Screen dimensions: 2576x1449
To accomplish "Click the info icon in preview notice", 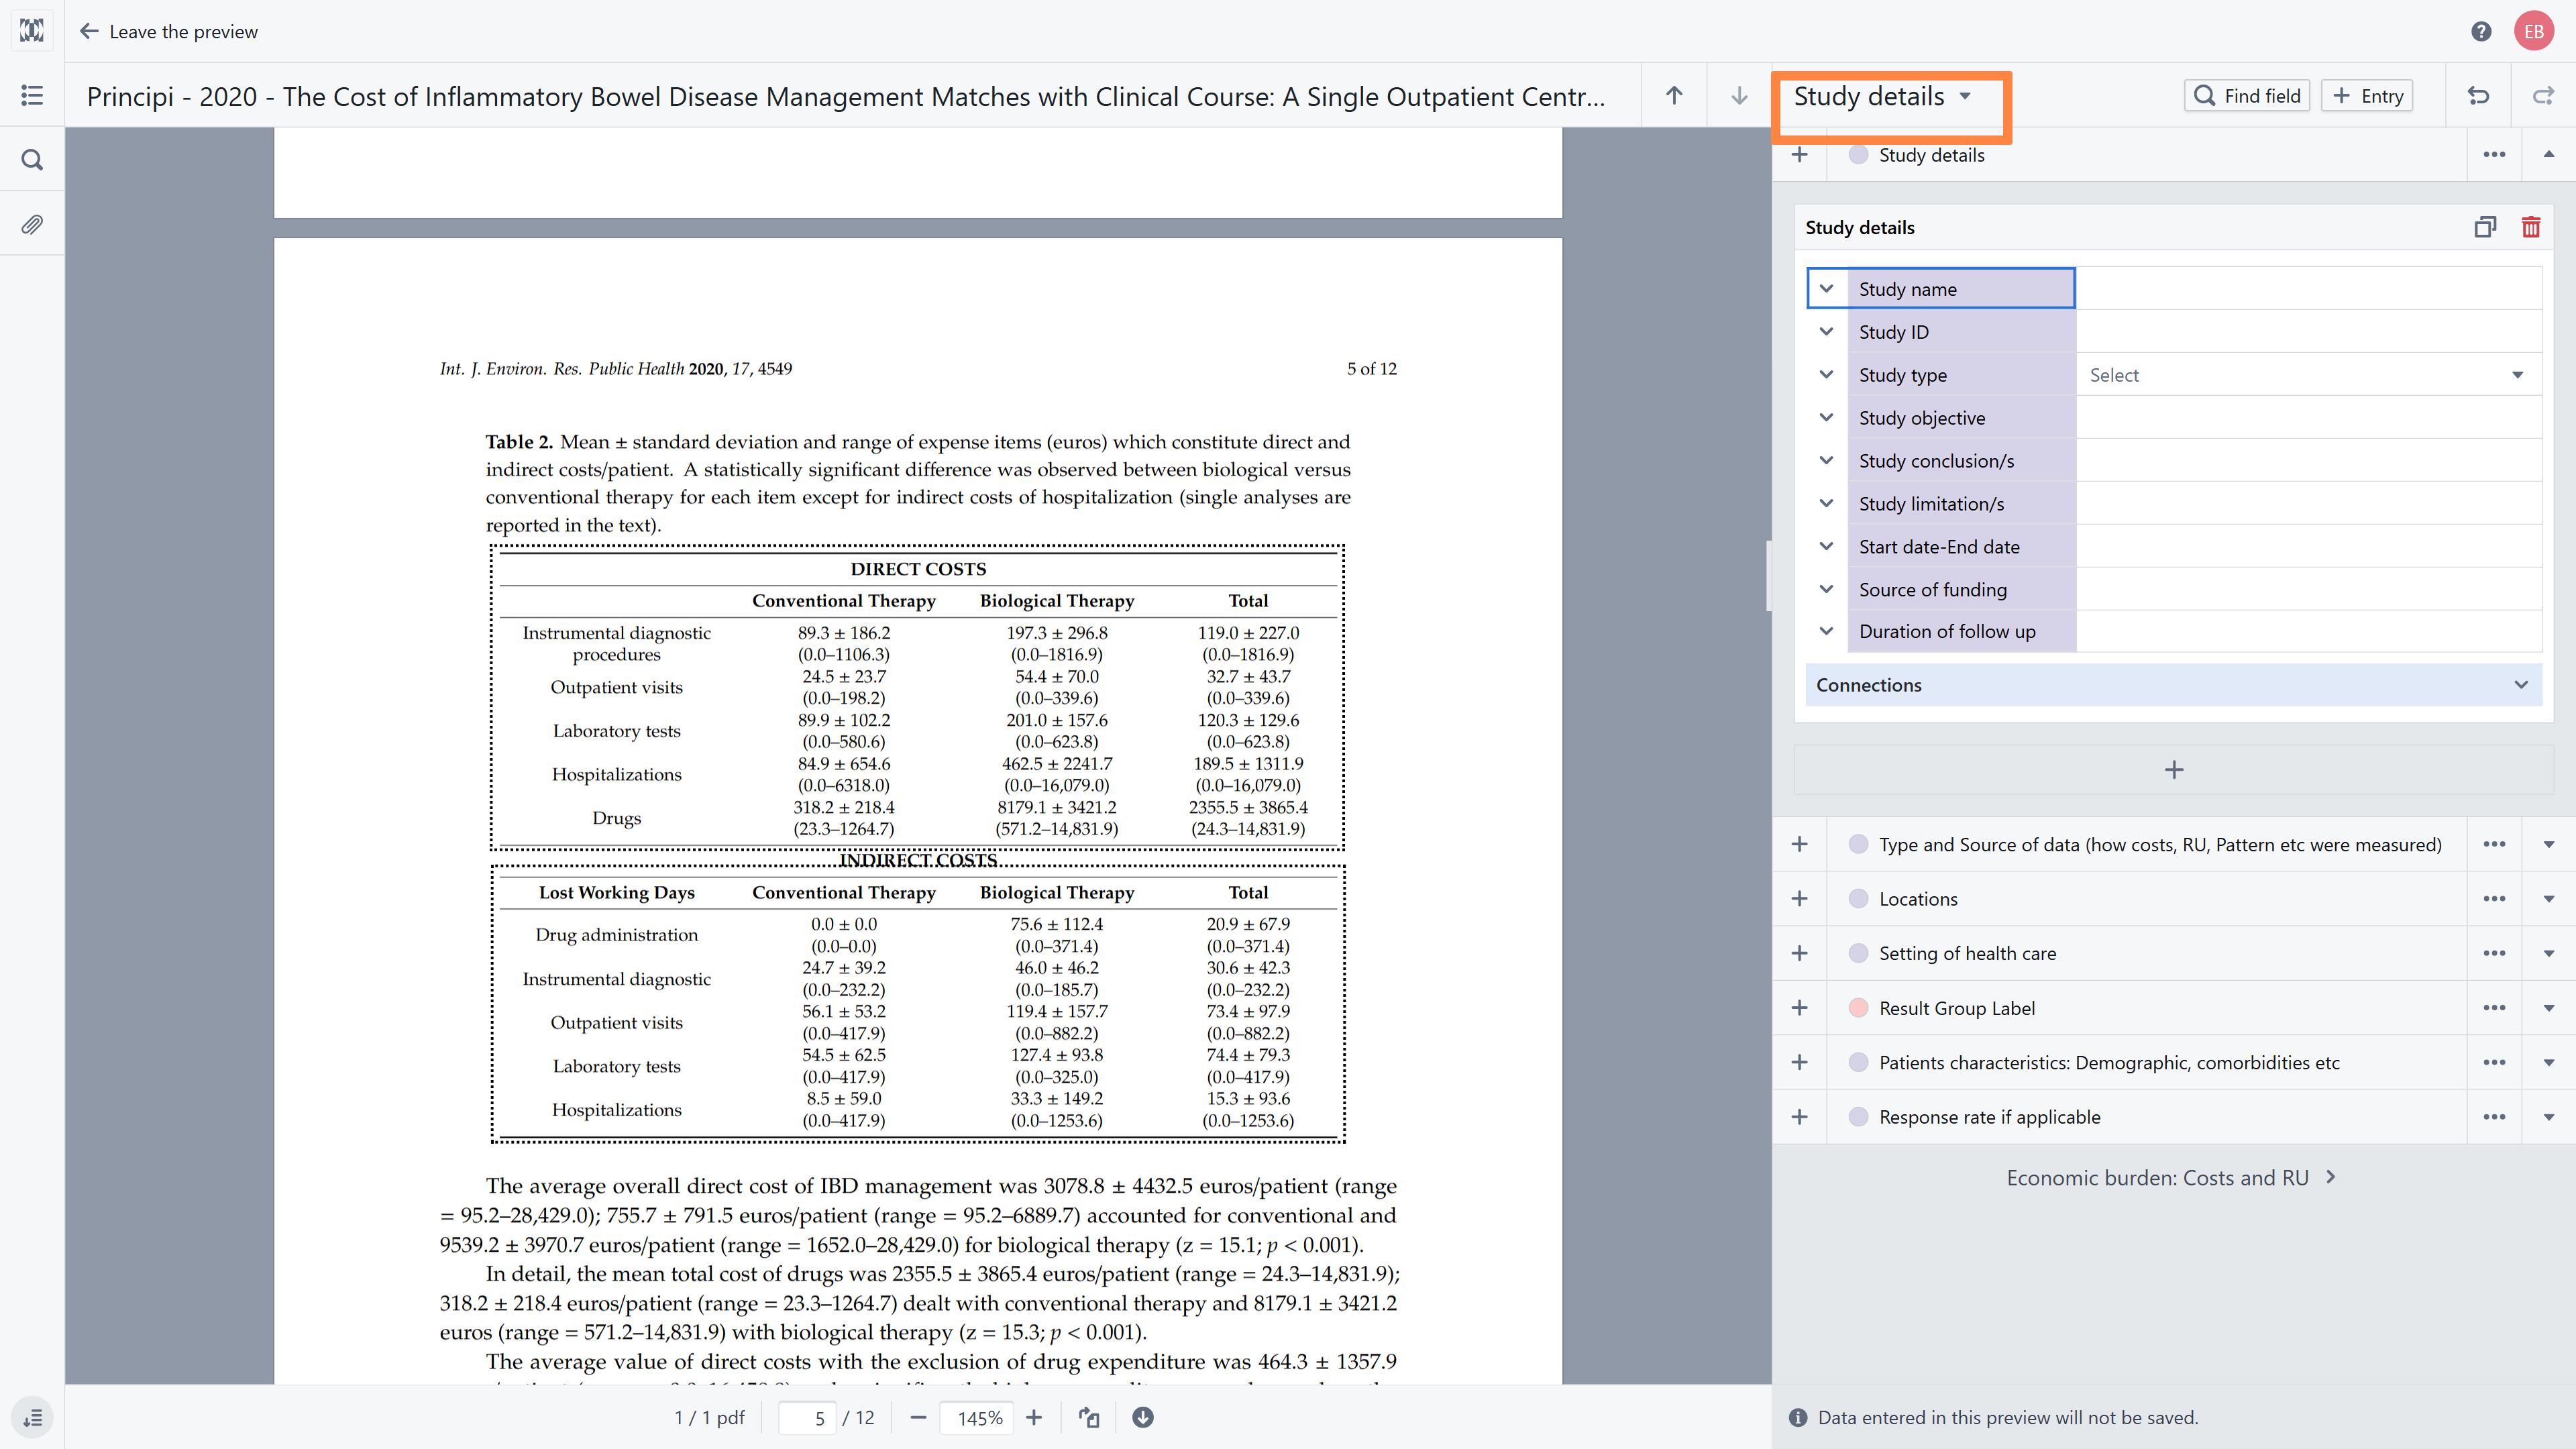I will coord(1798,1417).
